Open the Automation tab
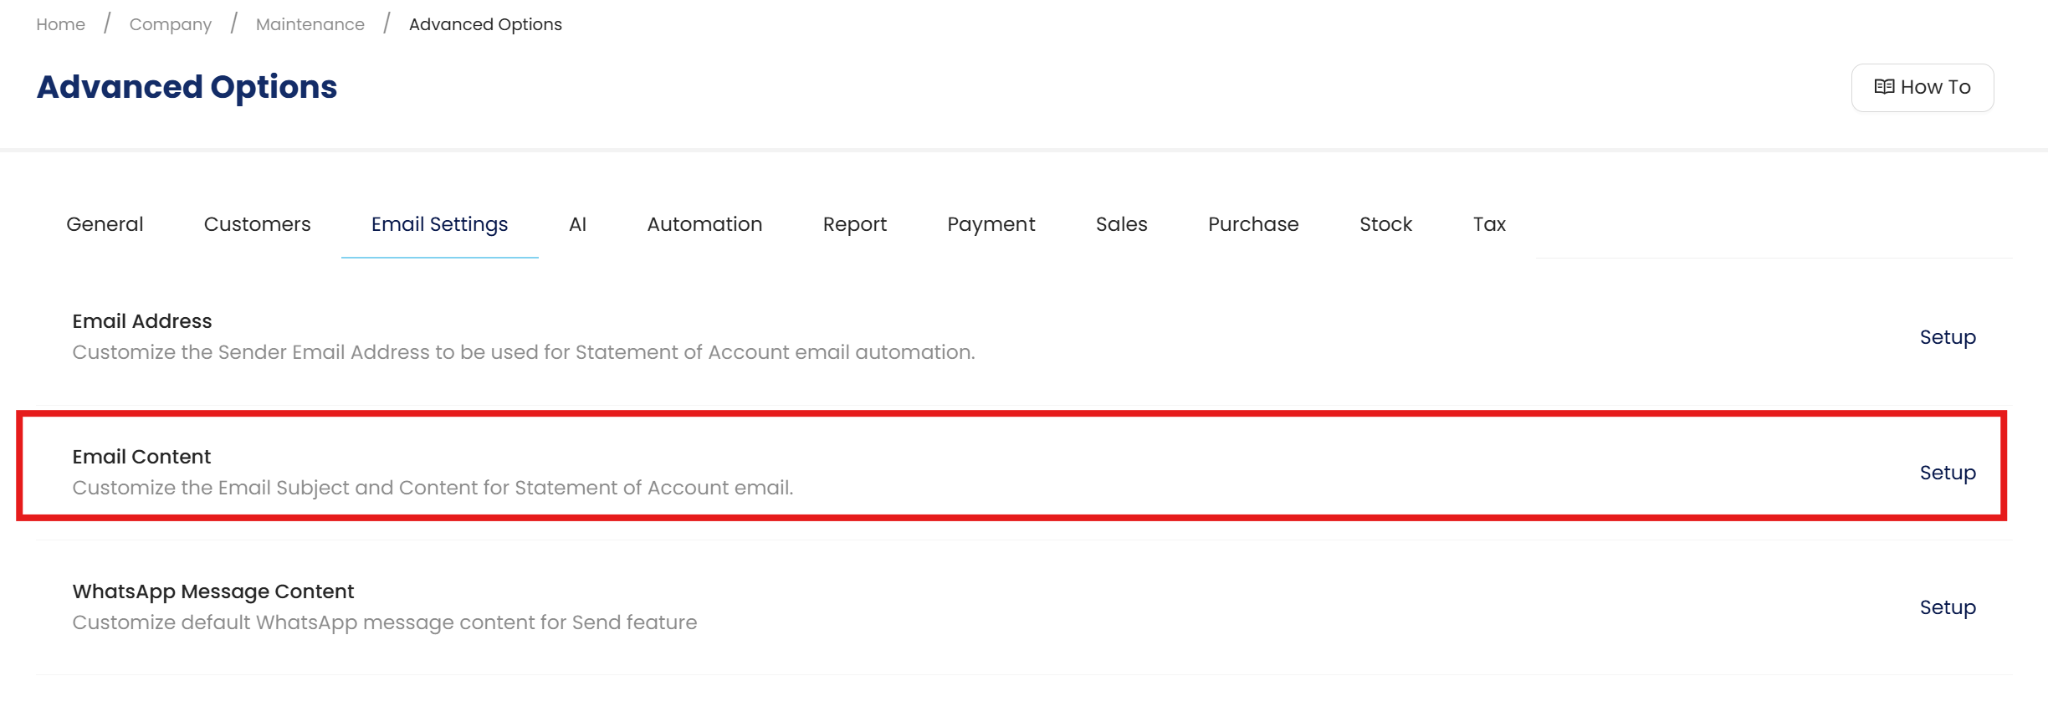 tap(704, 224)
